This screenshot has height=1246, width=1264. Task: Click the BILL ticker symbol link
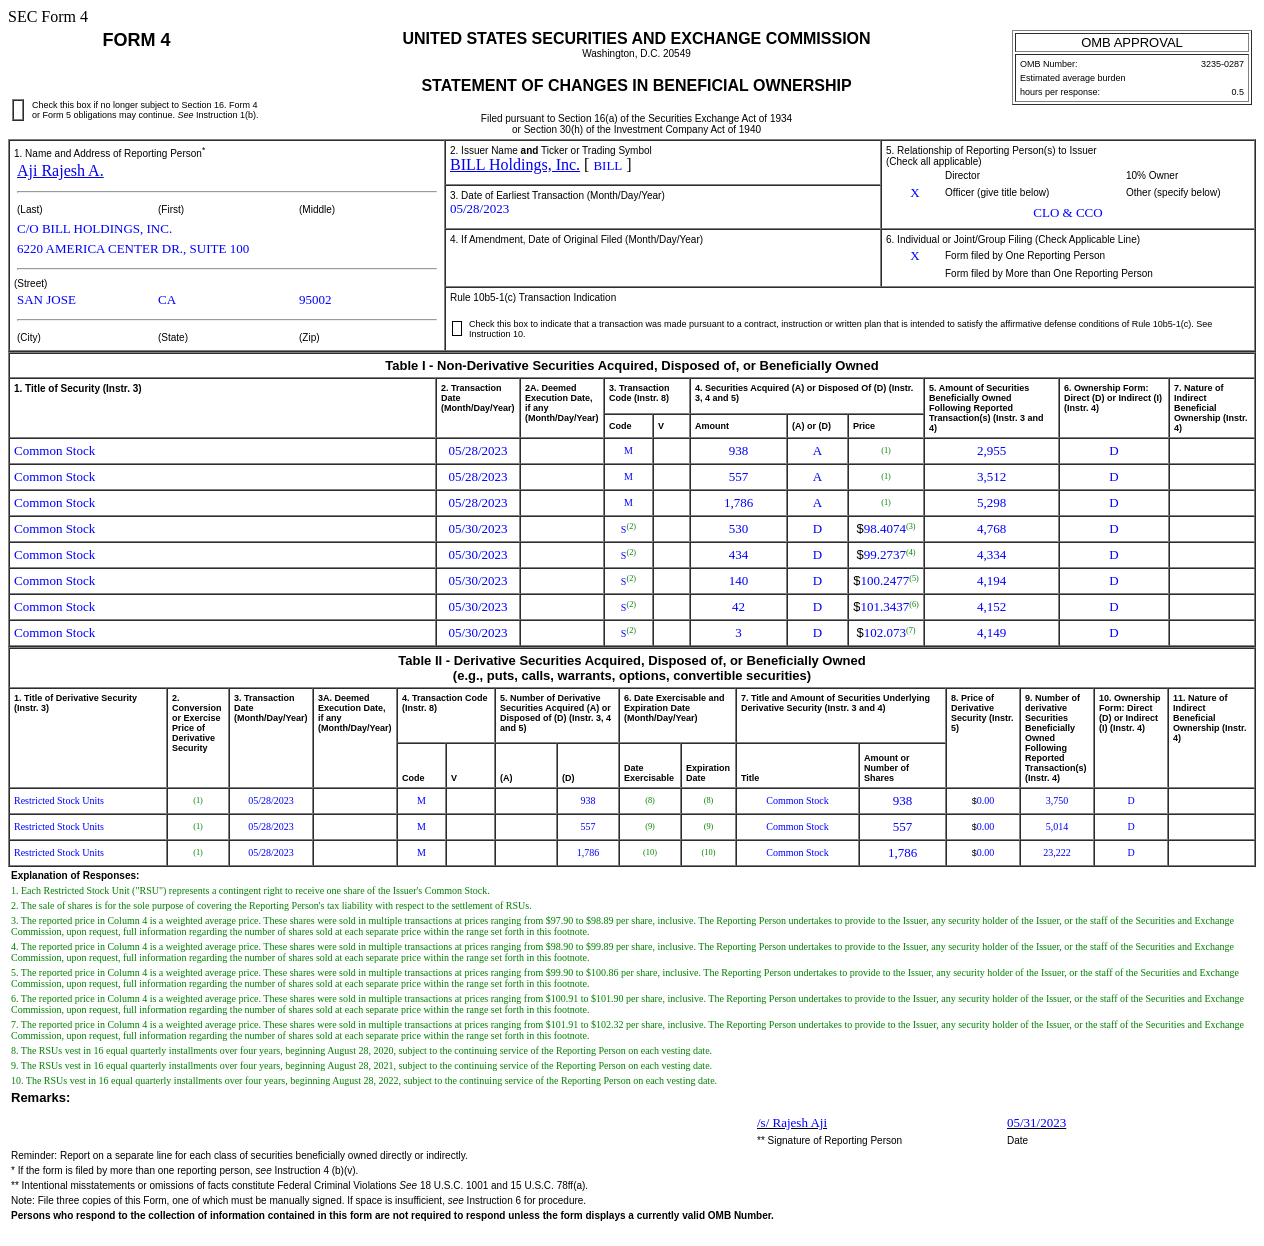pos(606,164)
